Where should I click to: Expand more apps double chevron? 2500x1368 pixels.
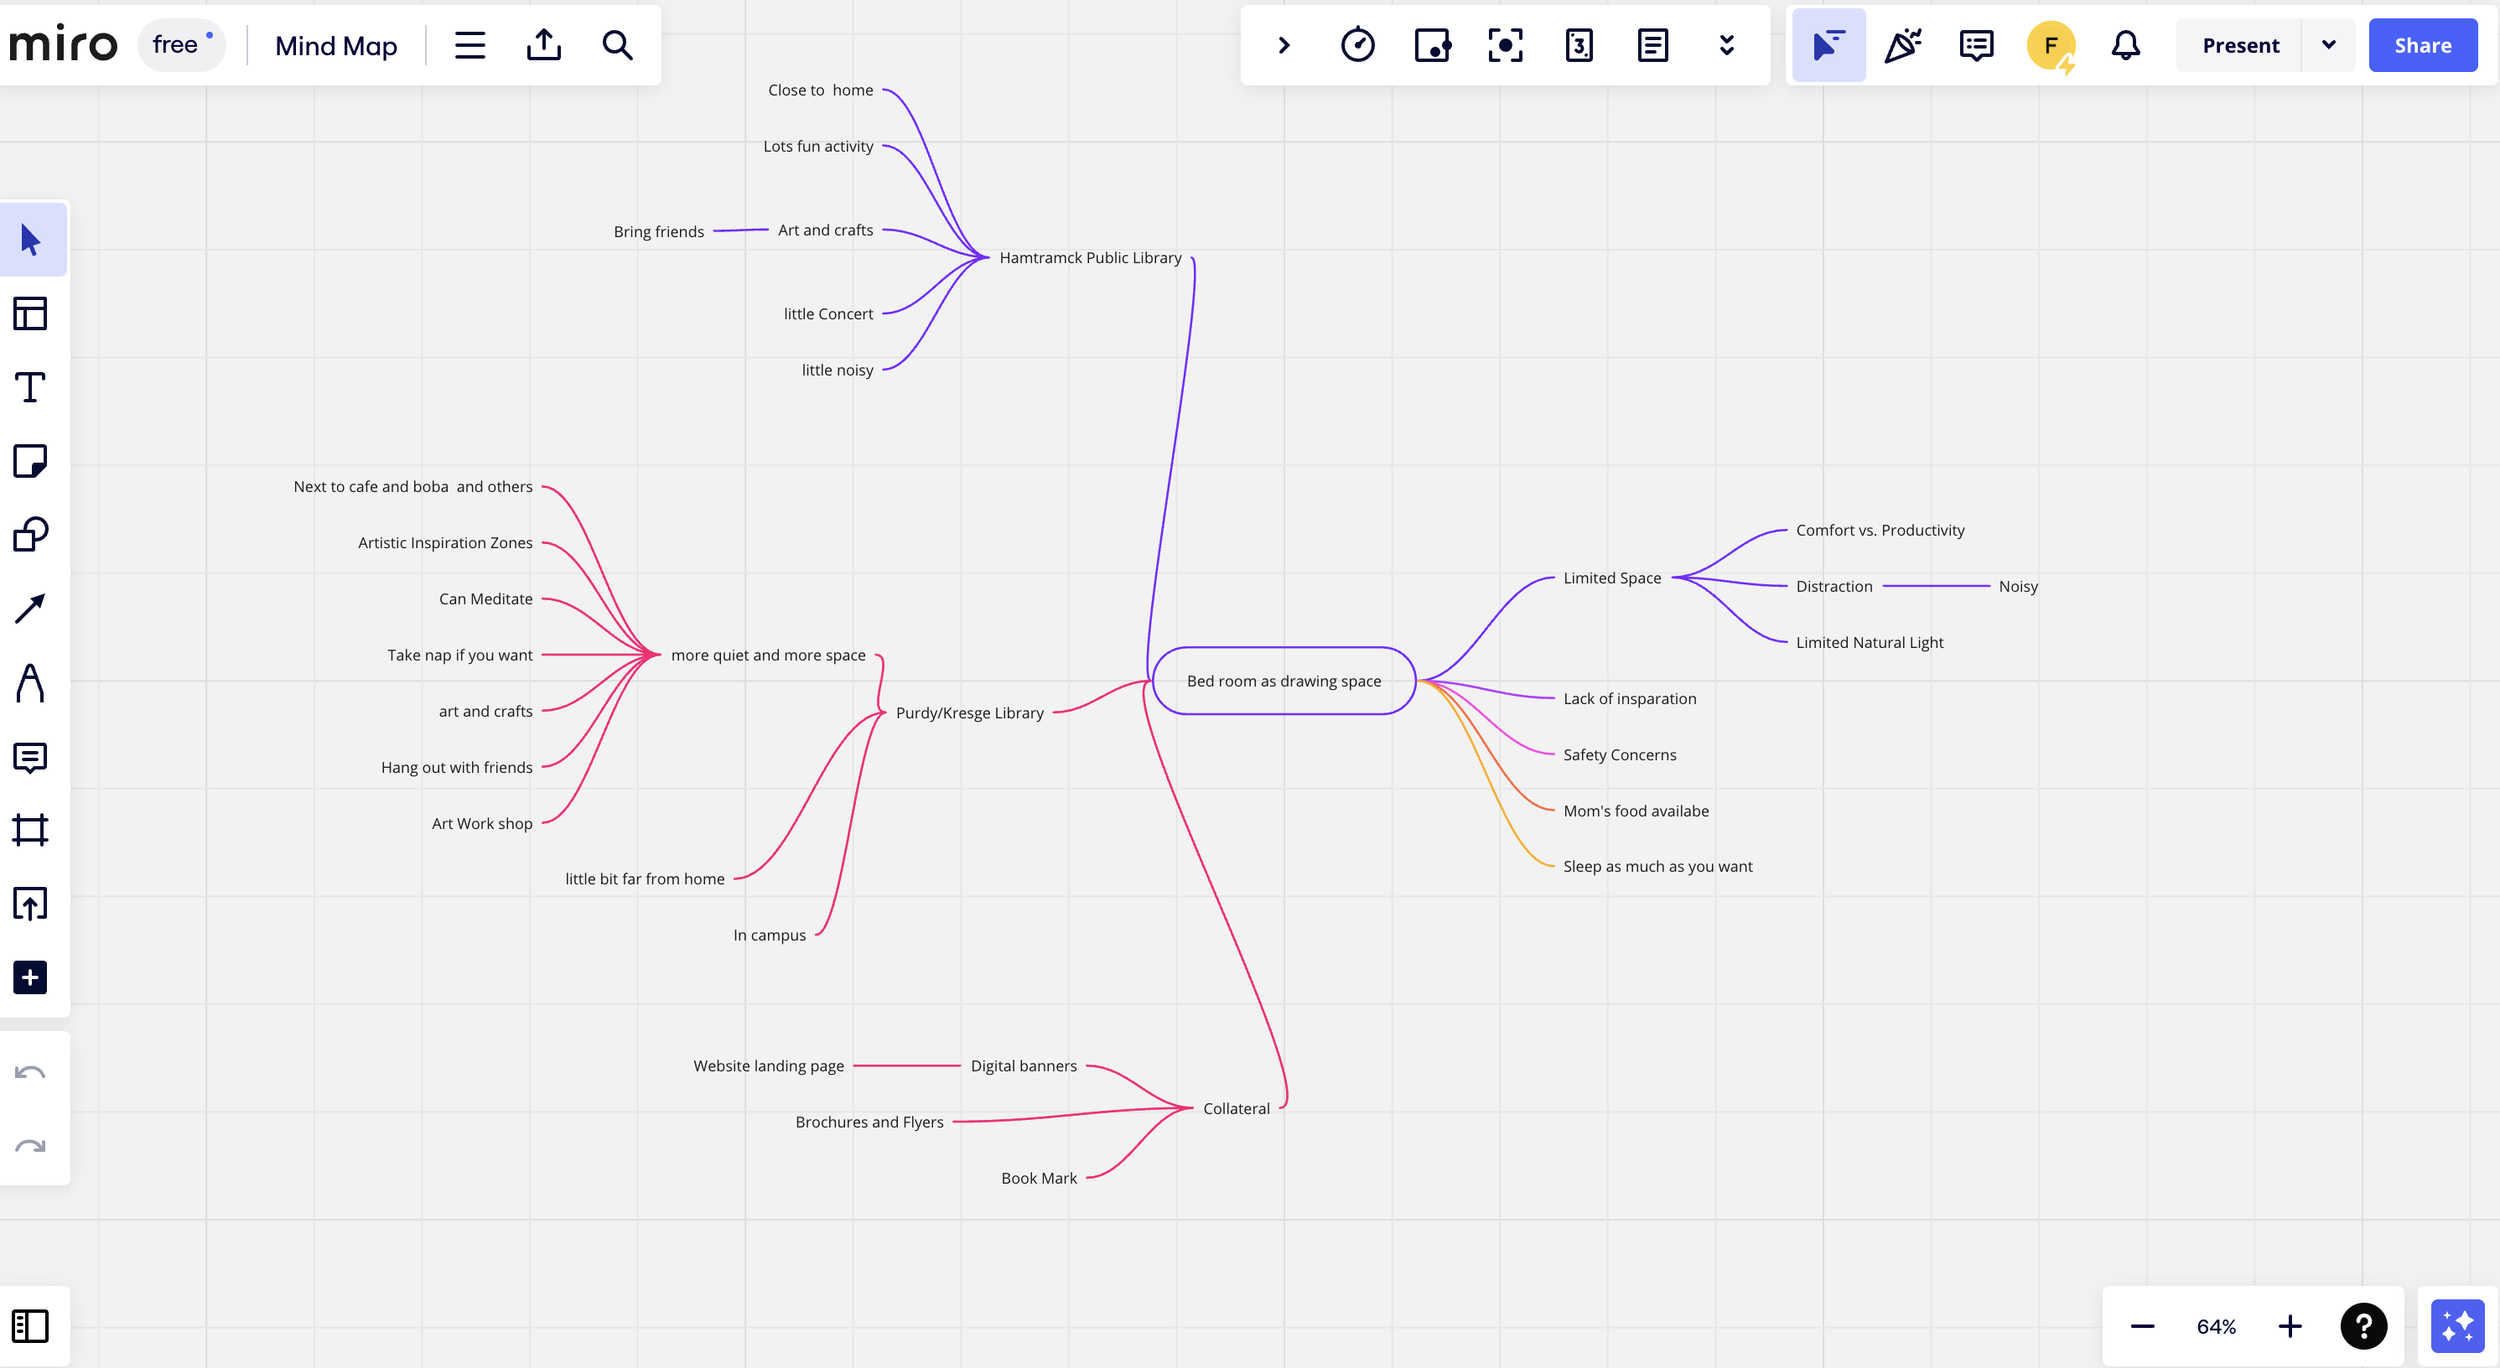[x=1726, y=45]
